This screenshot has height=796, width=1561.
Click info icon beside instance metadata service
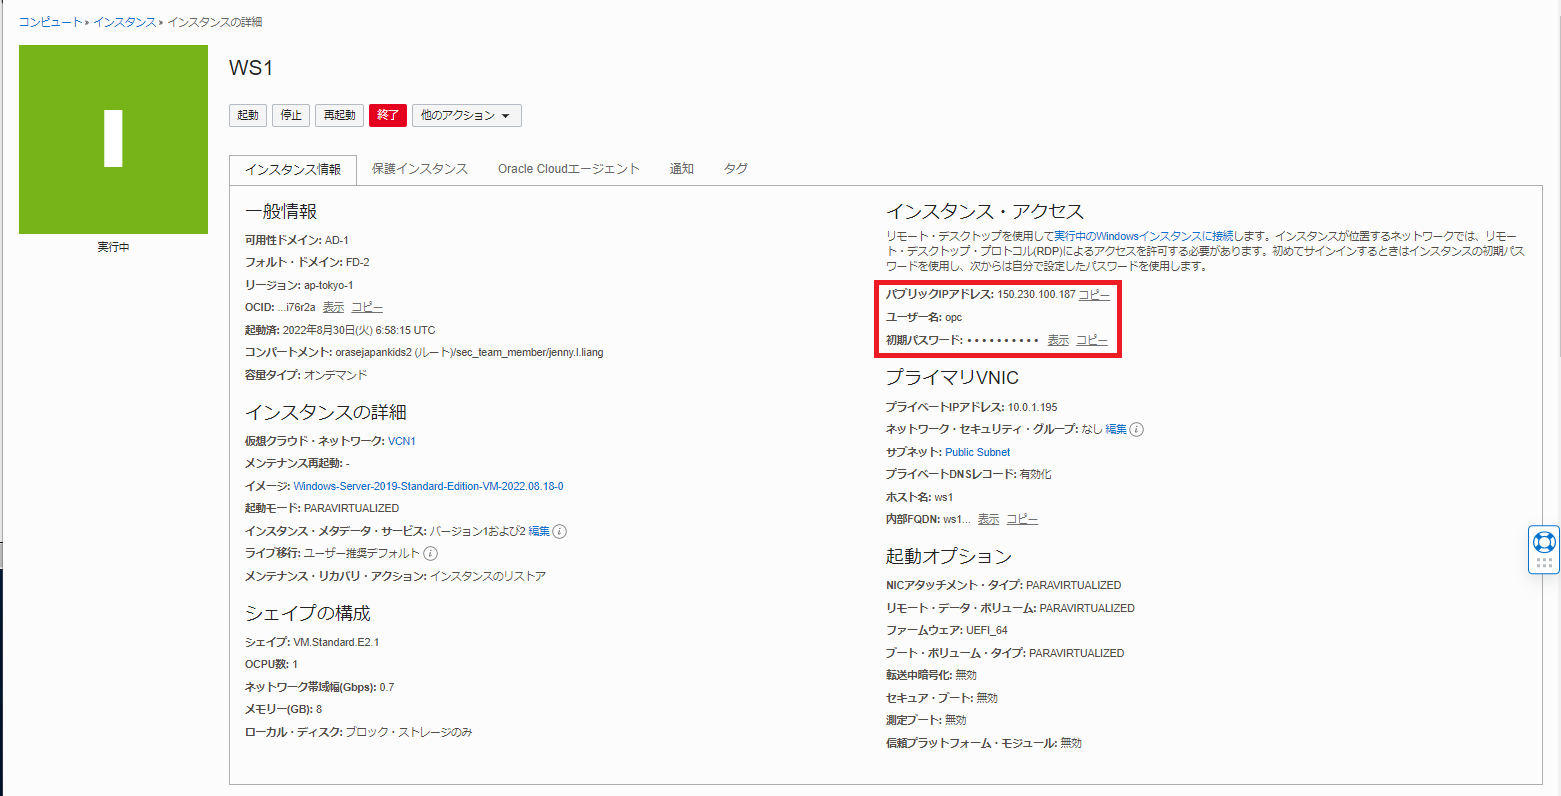point(560,531)
